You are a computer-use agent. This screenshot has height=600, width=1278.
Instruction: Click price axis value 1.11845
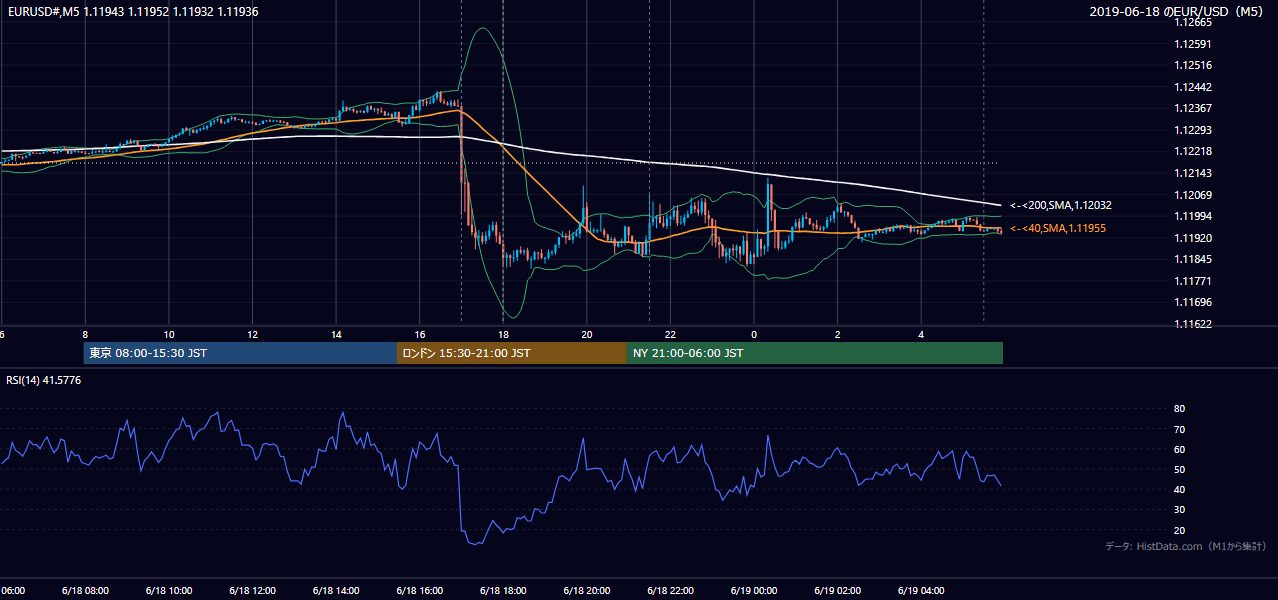[1194, 259]
